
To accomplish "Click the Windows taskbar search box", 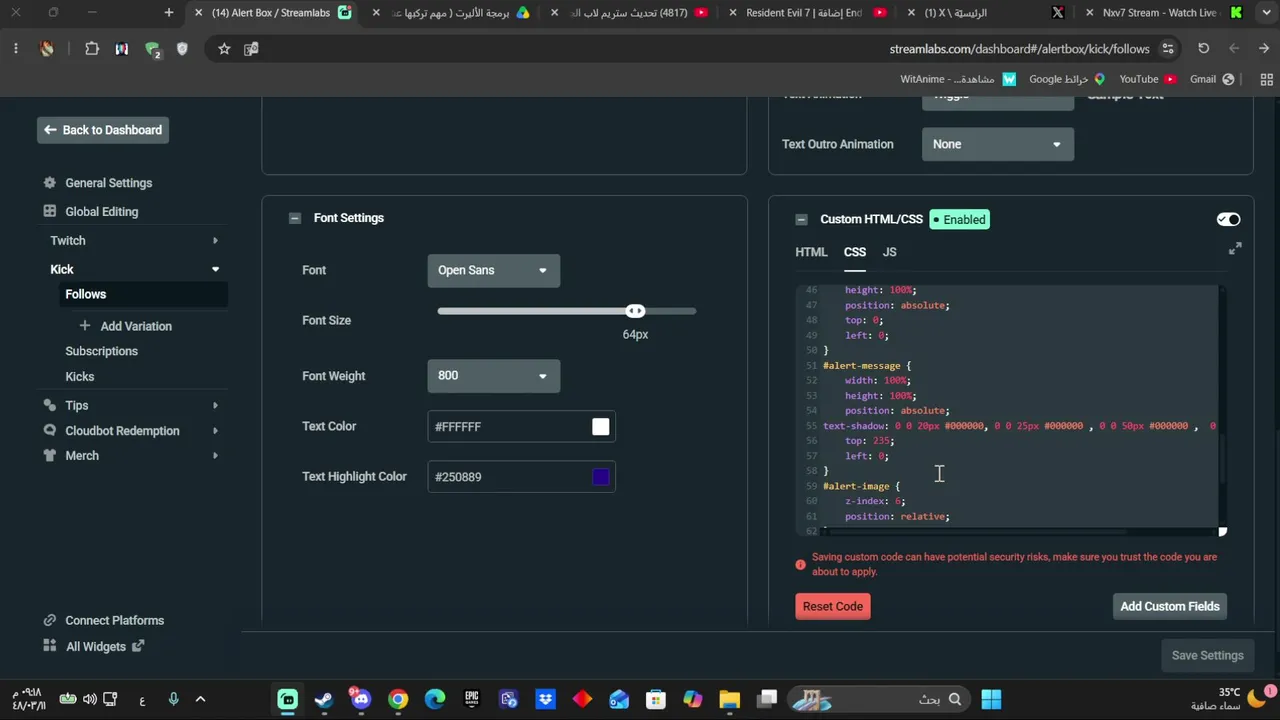I will pos(879,699).
